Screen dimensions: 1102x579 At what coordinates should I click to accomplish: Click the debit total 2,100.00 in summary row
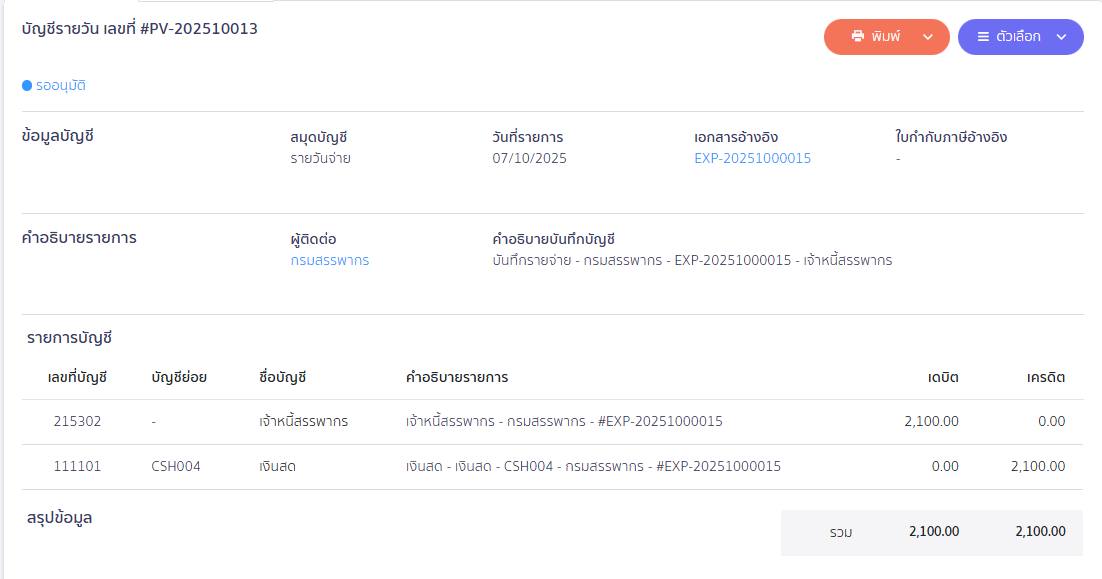[x=932, y=532]
